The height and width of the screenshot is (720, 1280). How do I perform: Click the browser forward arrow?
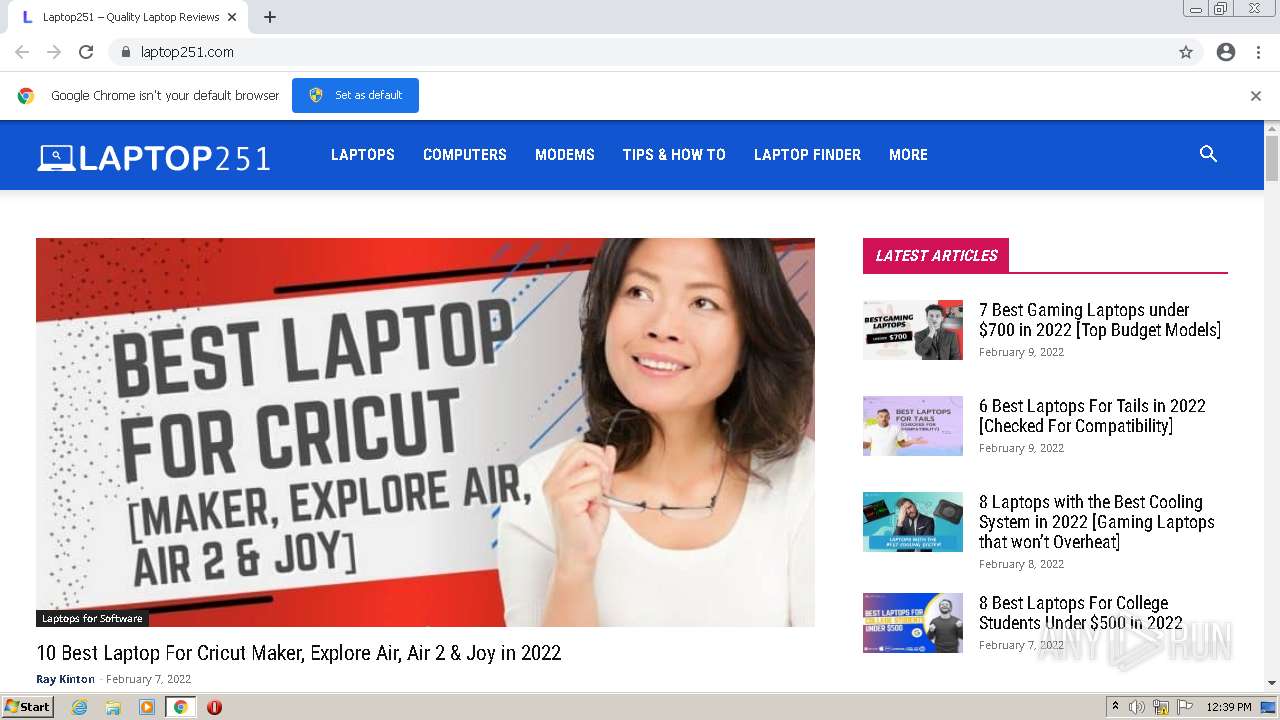coord(54,52)
